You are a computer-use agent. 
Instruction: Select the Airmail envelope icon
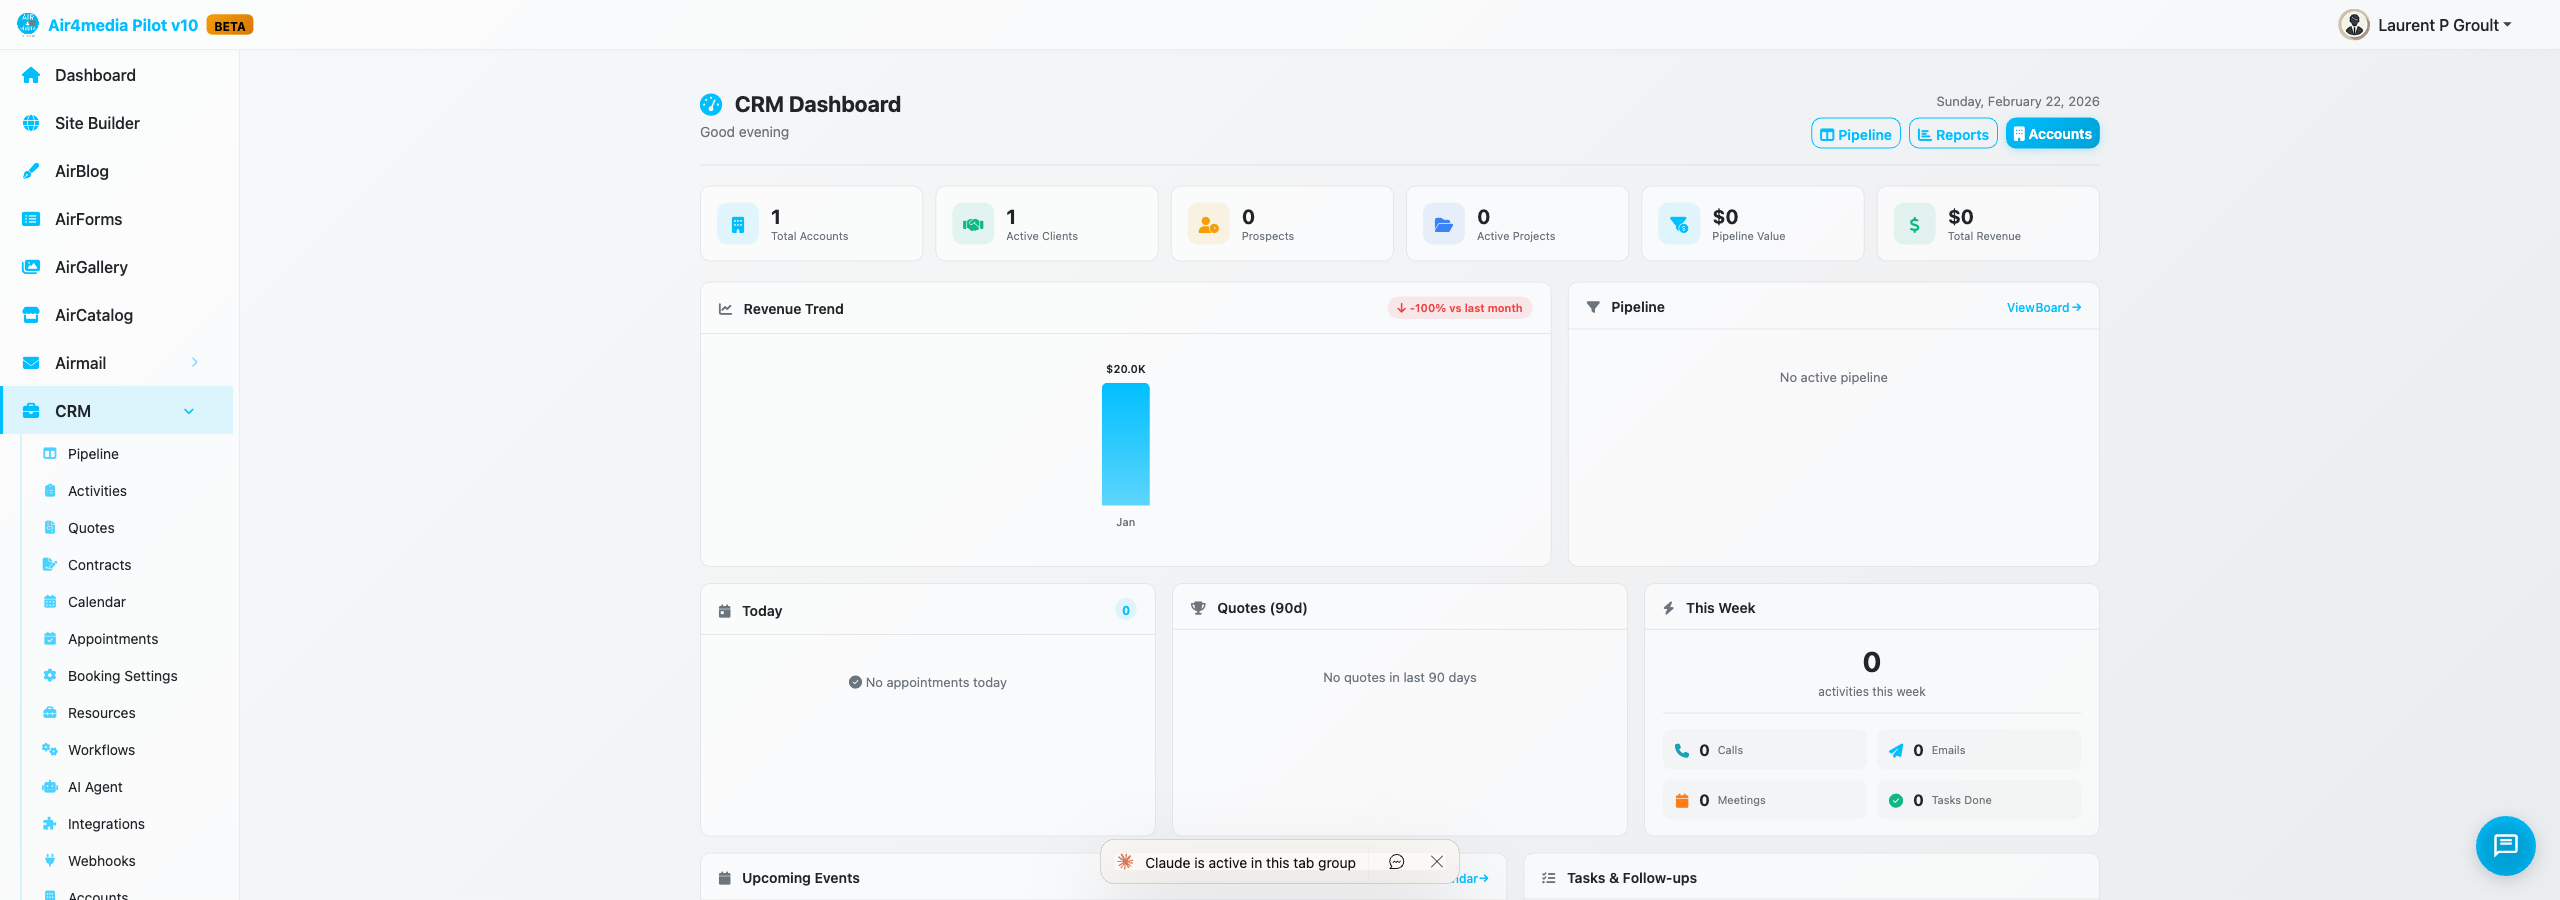pos(29,362)
